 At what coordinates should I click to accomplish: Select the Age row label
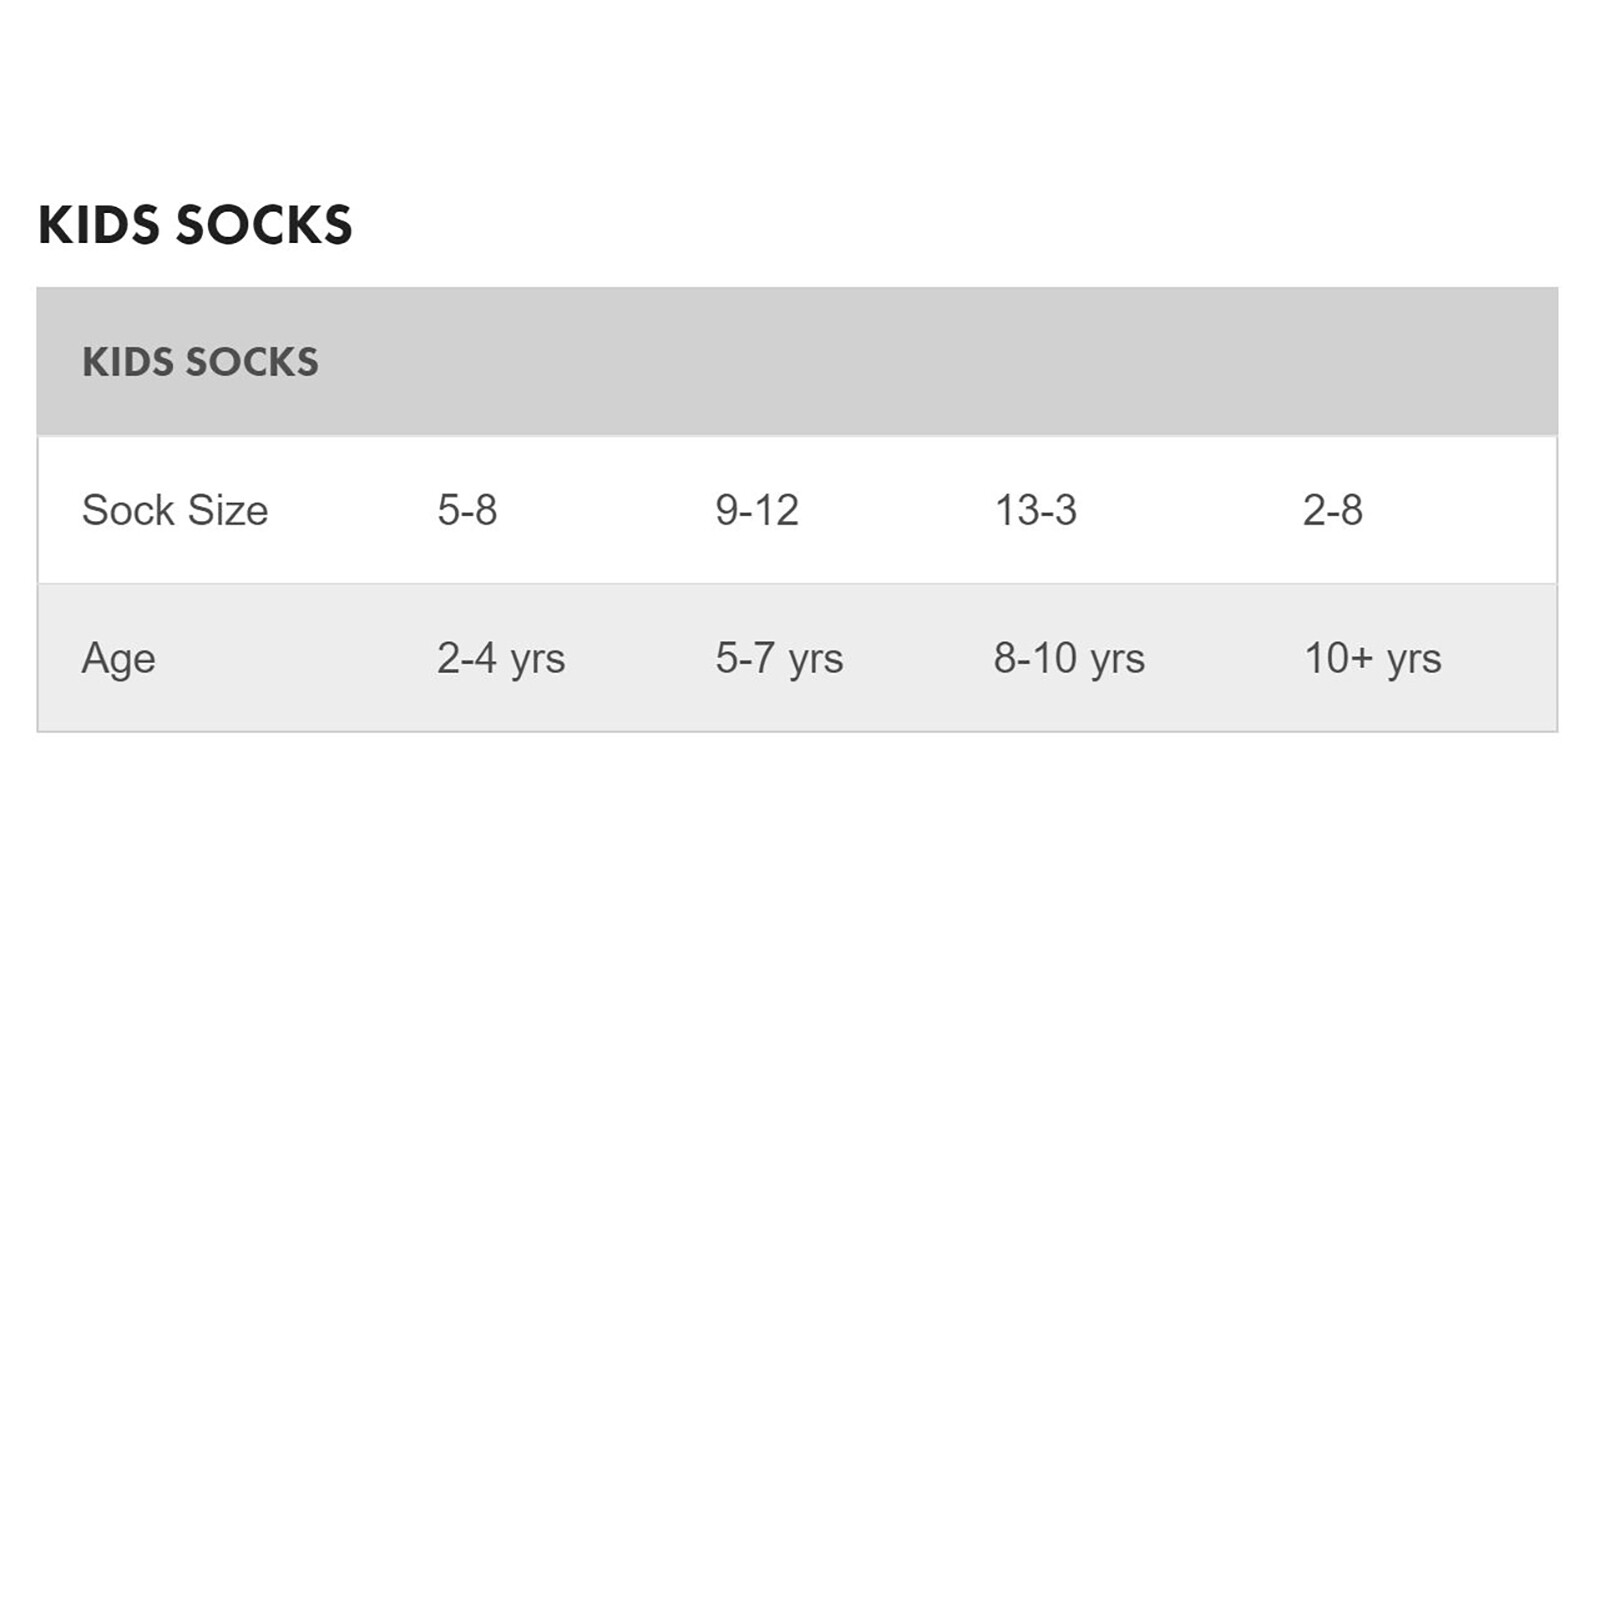coord(118,659)
